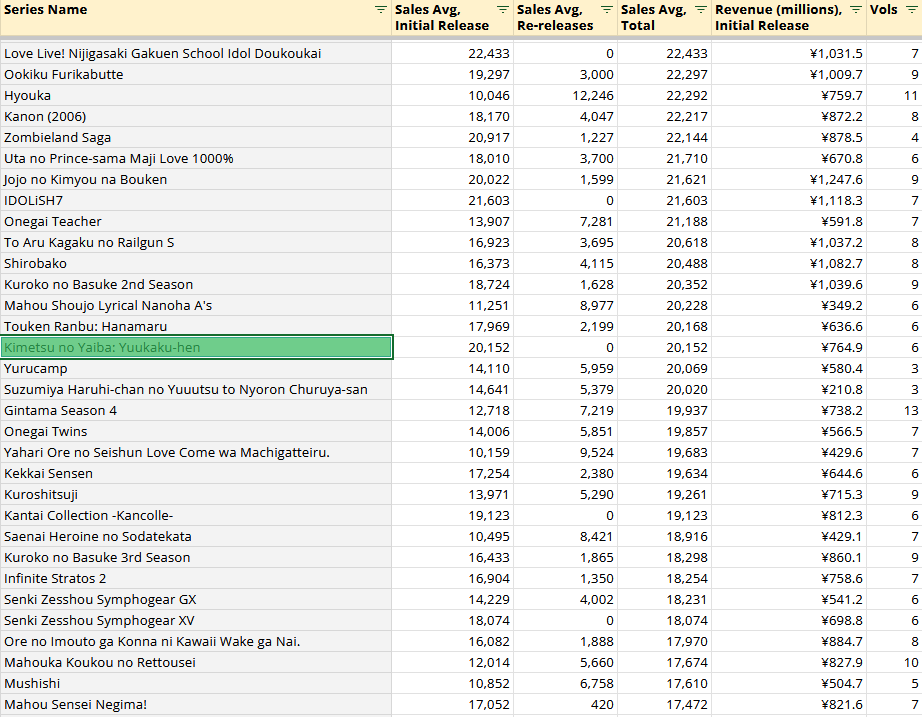The height and width of the screenshot is (717, 922).
Task: Select the Ookiku Furikabutte cell
Action: pos(196,75)
